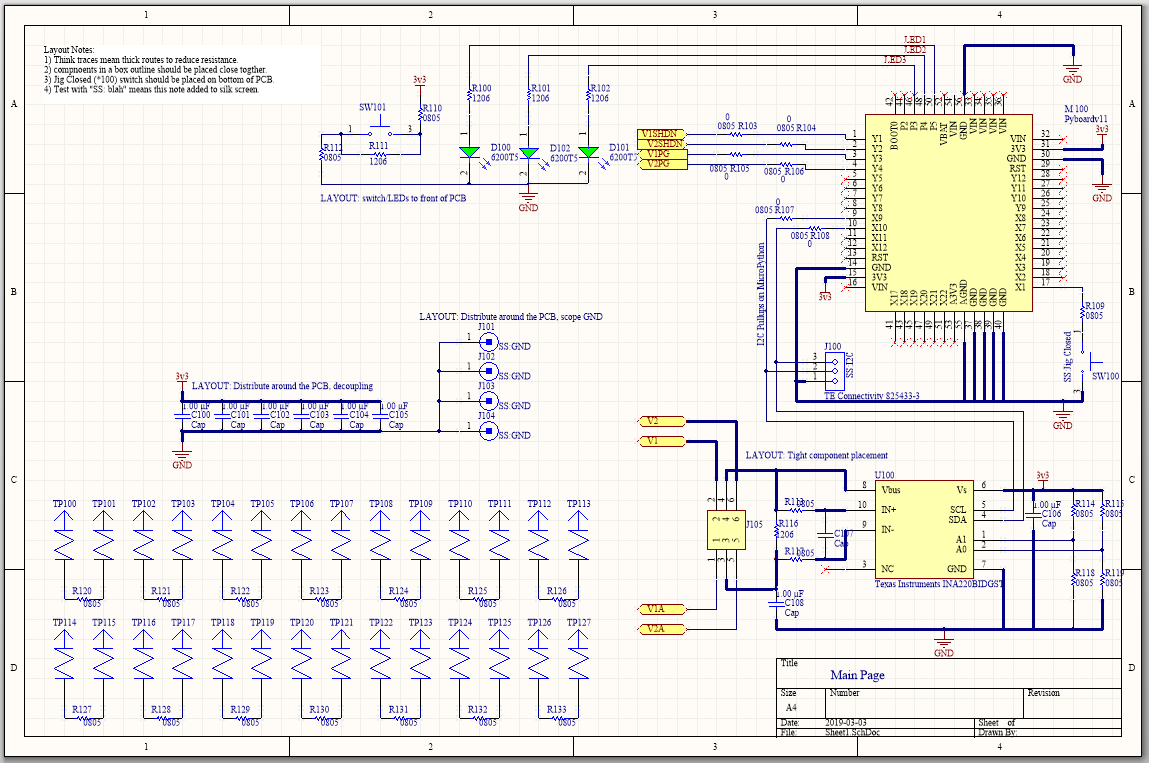This screenshot has width=1149, height=763.
Task: Select the J101 test point circle
Action: click(489, 342)
